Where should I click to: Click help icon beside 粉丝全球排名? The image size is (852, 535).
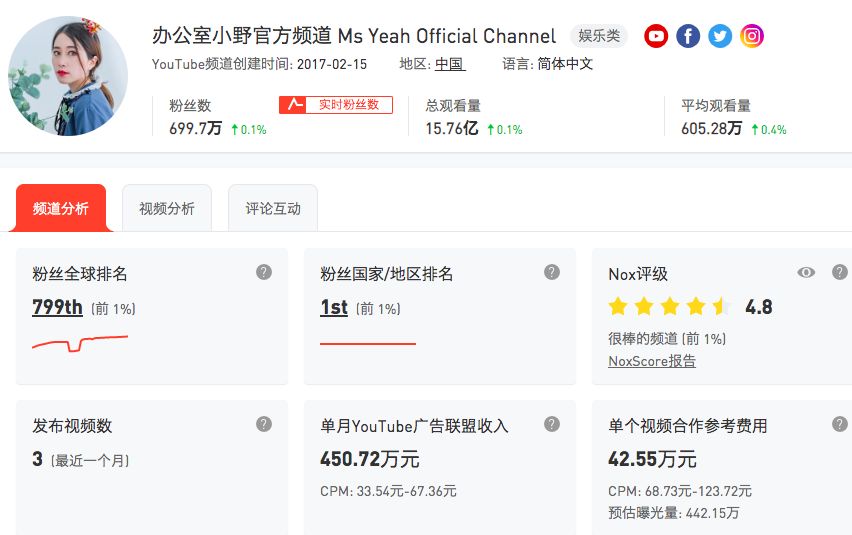[264, 272]
